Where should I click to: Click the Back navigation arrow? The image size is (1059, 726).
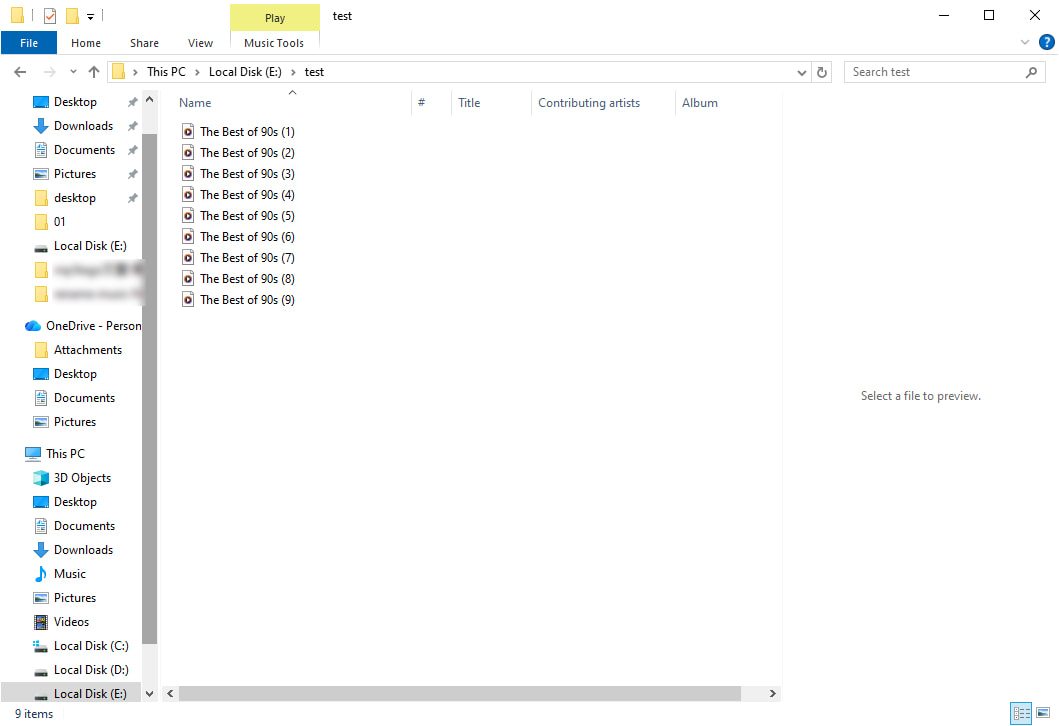pos(20,72)
